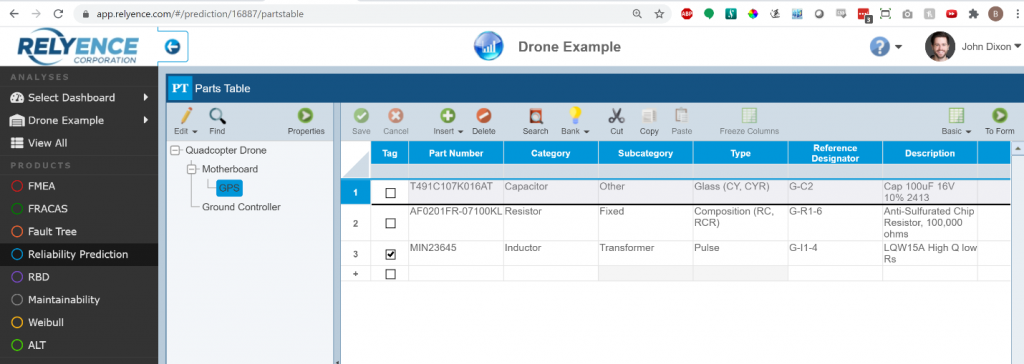This screenshot has height=364, width=1024.
Task: Click the Freeze Columns icon
Action: click(749, 116)
